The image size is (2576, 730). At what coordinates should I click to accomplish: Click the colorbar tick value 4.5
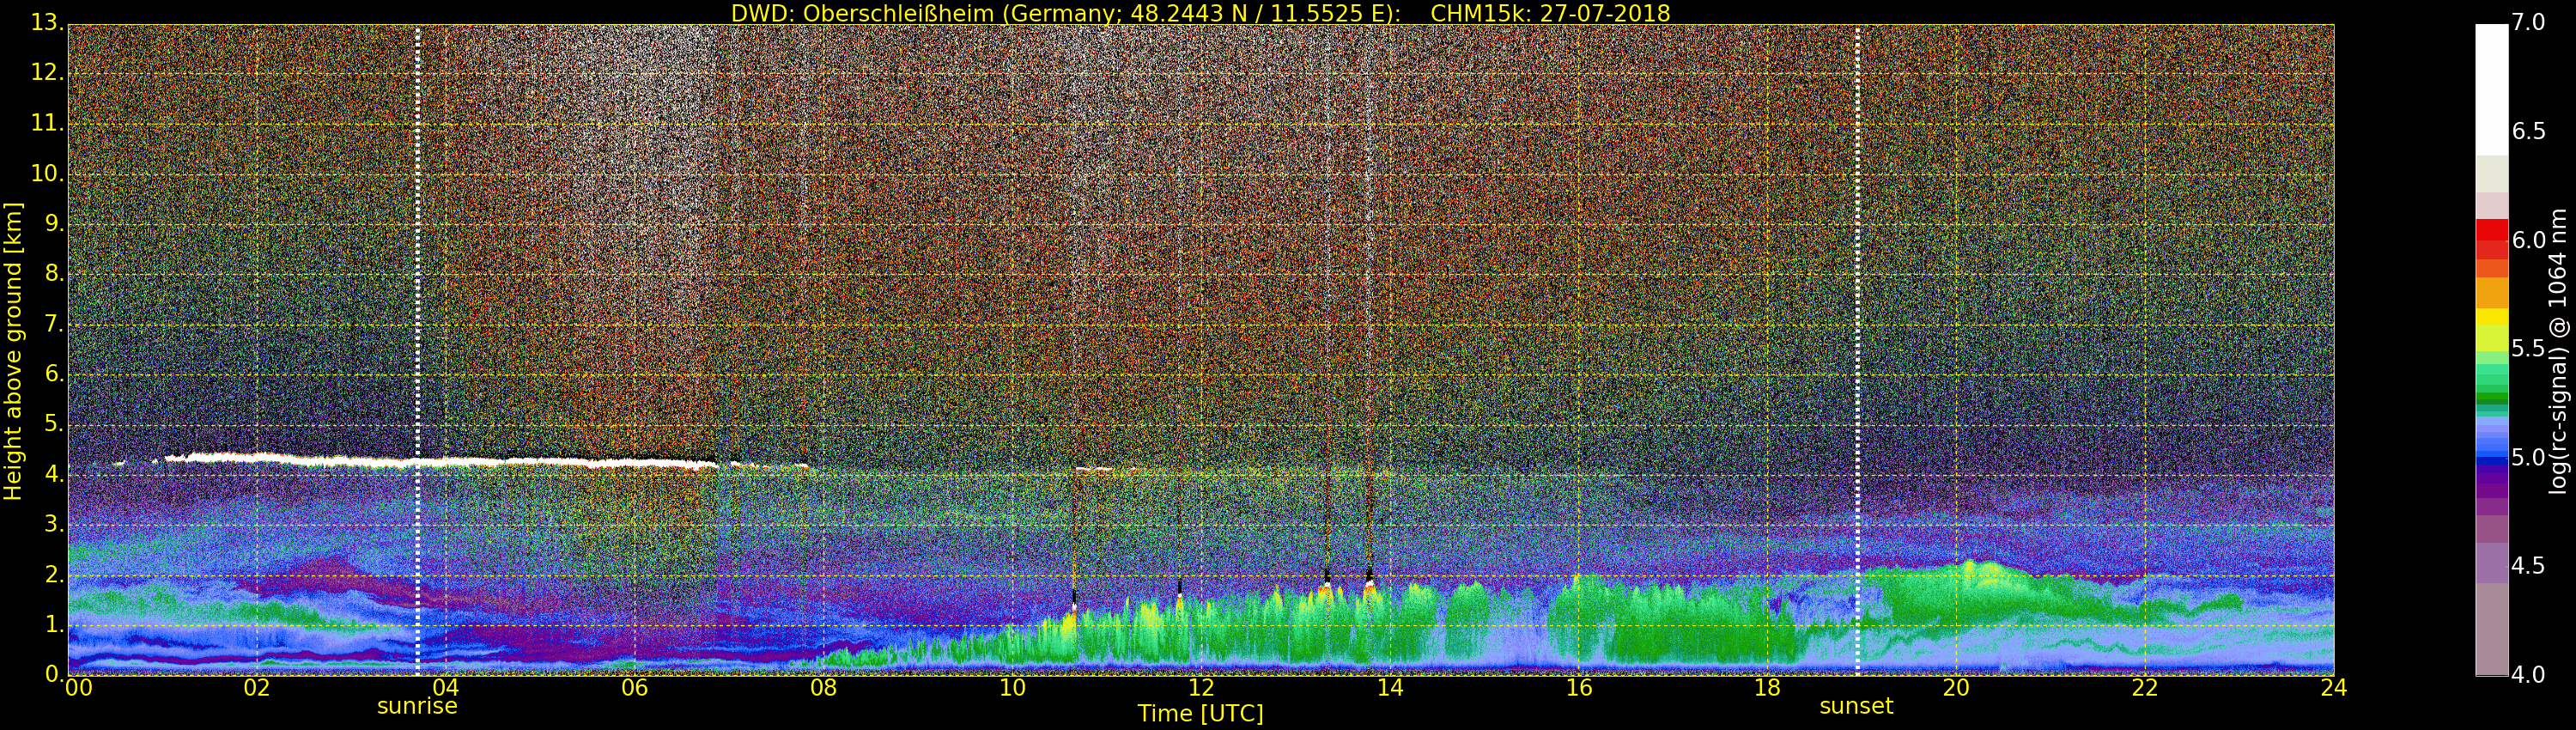click(2527, 566)
